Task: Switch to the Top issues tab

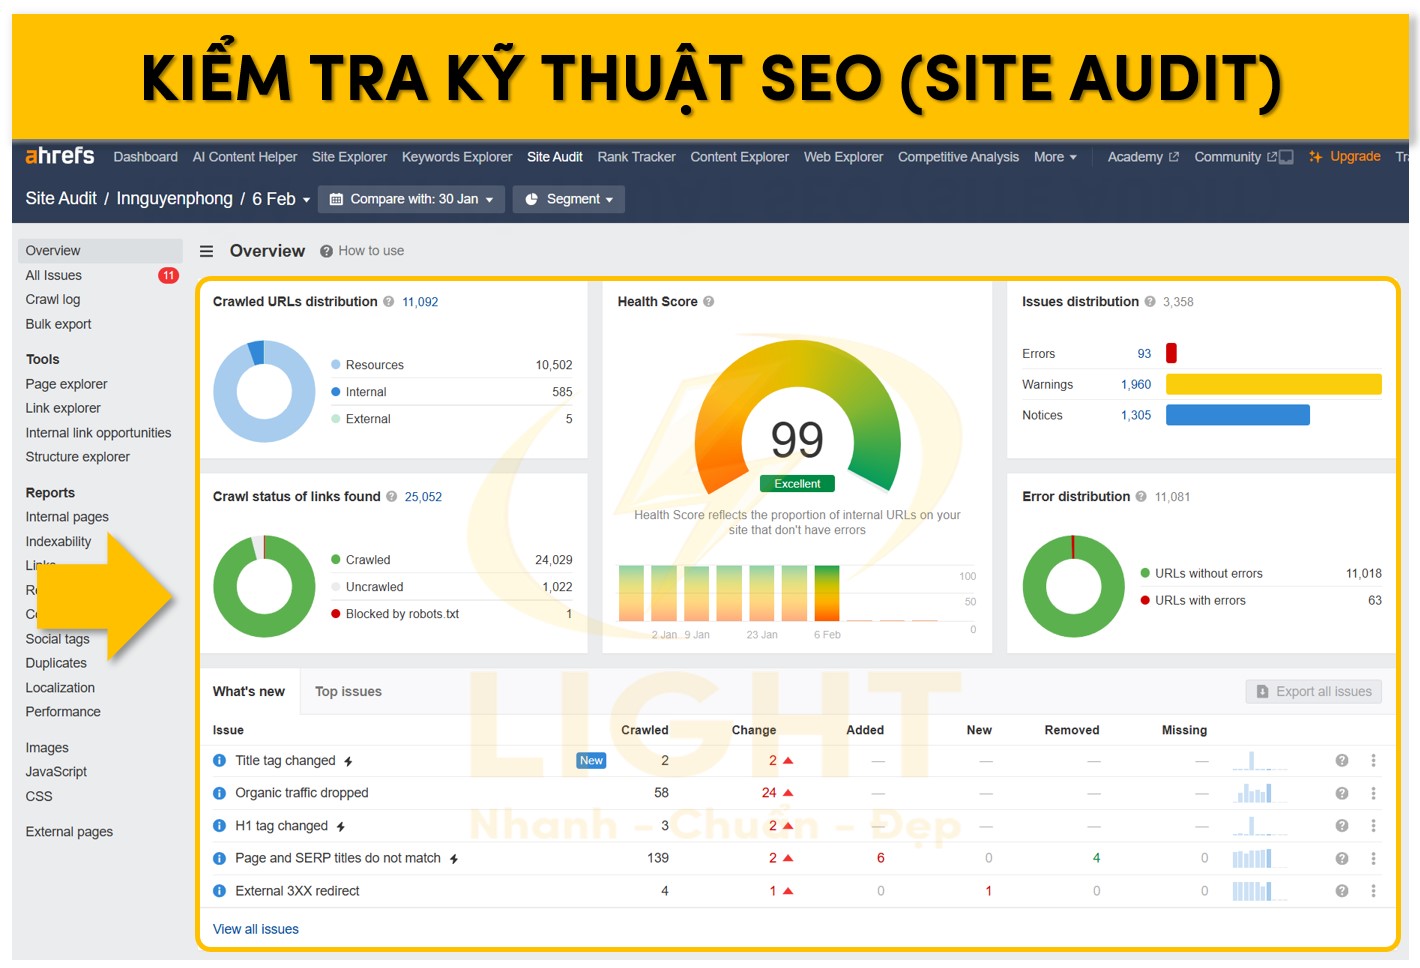Action: (348, 691)
